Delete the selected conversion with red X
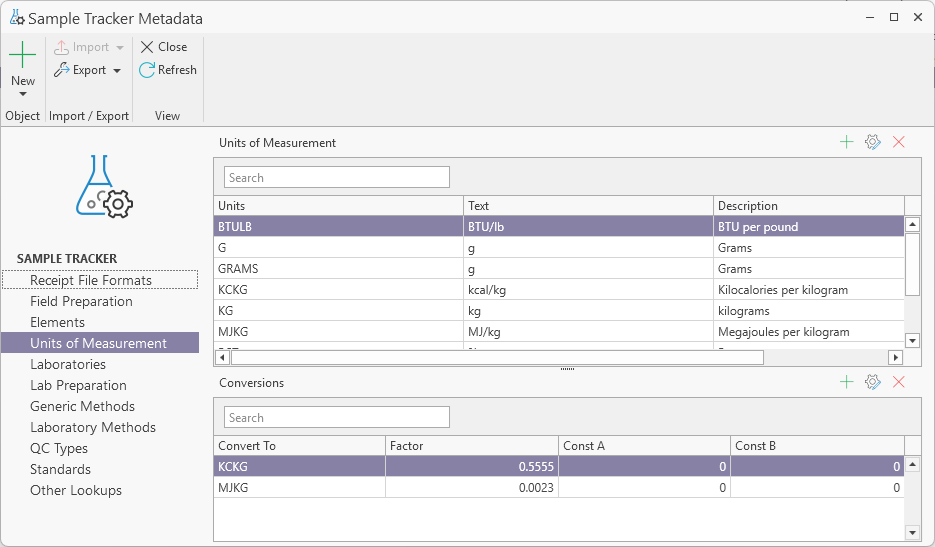935x547 pixels. (898, 382)
